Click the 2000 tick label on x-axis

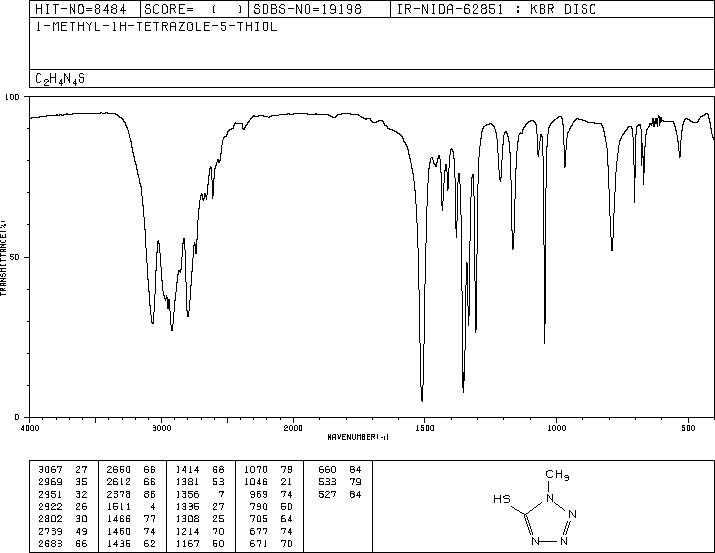tap(293, 428)
